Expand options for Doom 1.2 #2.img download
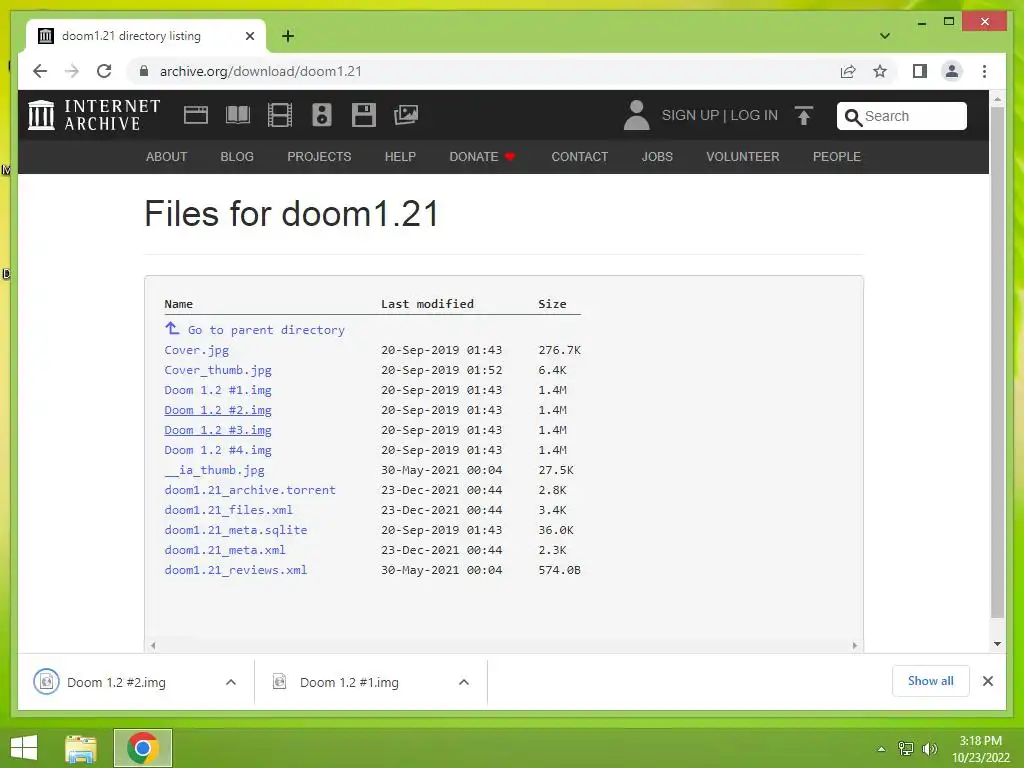 click(231, 682)
